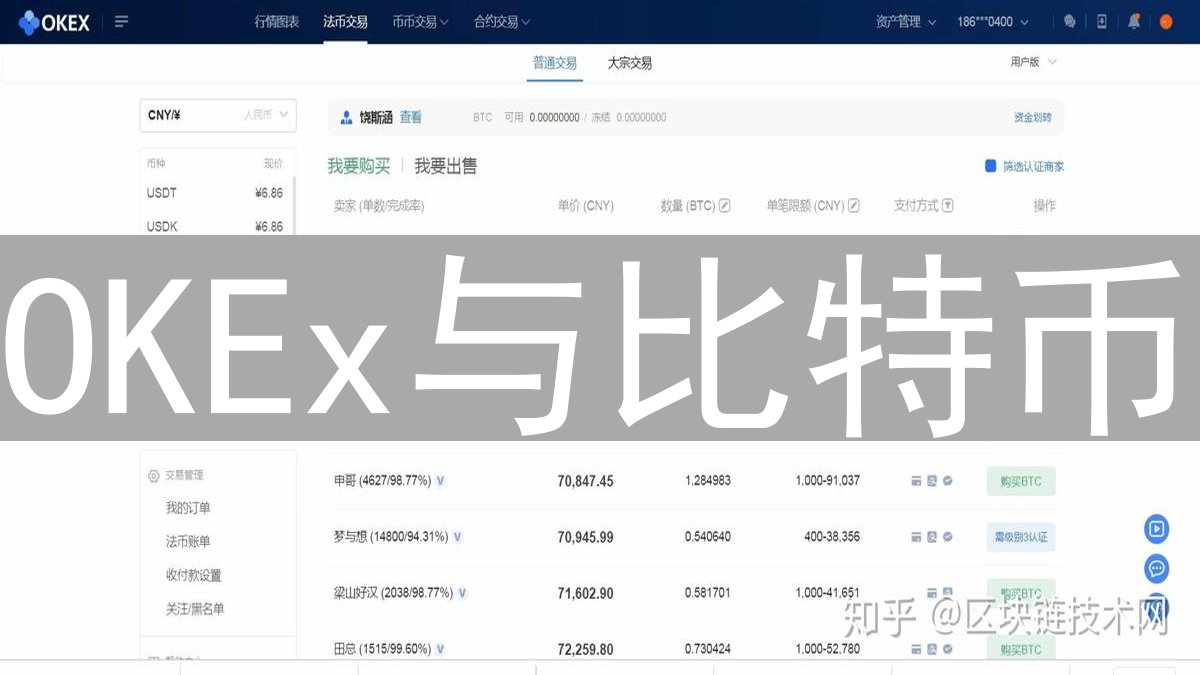Open the hamburger menu beside the OKEX logo
The width and height of the screenshot is (1200, 675).
tap(122, 21)
